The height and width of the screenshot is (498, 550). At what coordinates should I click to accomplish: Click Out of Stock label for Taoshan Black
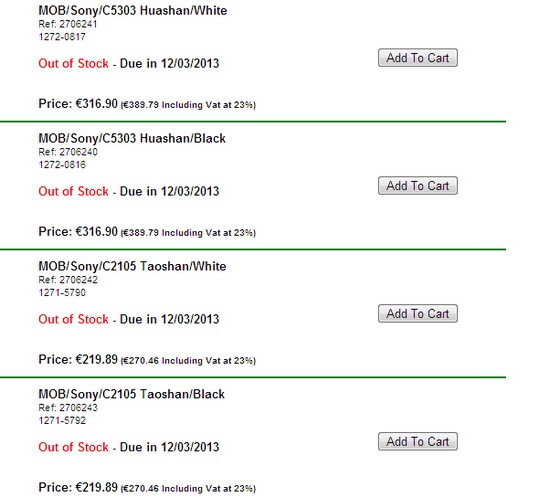73,447
